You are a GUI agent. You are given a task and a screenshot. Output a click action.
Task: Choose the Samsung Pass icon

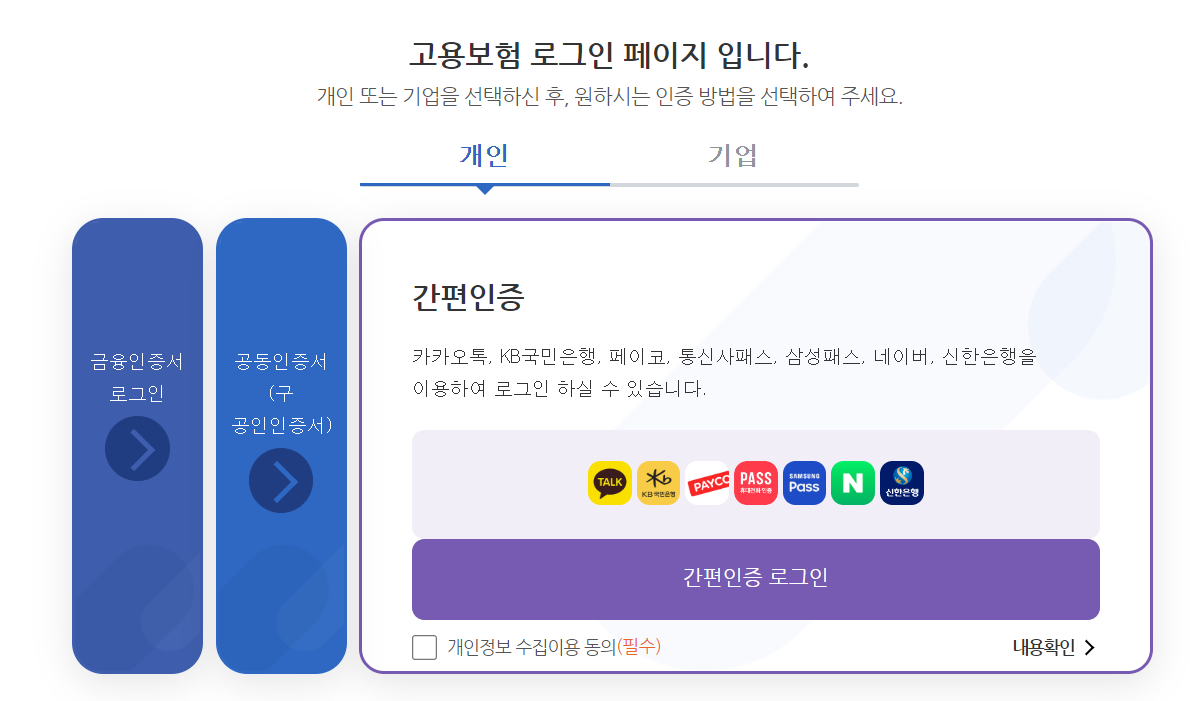(804, 482)
